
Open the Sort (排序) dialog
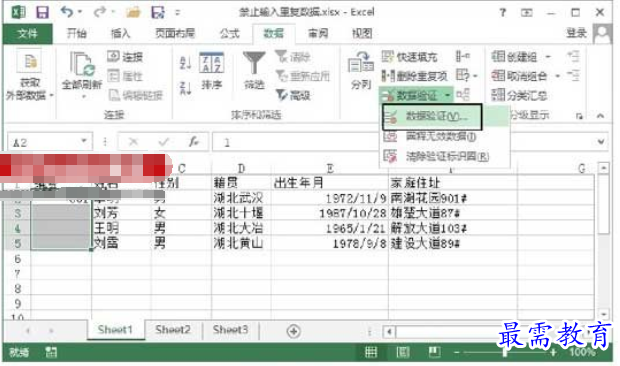(212, 71)
